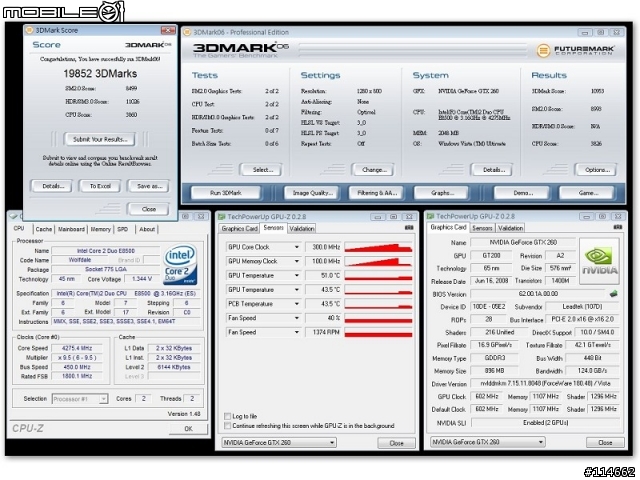The width and height of the screenshot is (640, 480).
Task: Switch to the About tab in CPU-Z
Action: 147,229
